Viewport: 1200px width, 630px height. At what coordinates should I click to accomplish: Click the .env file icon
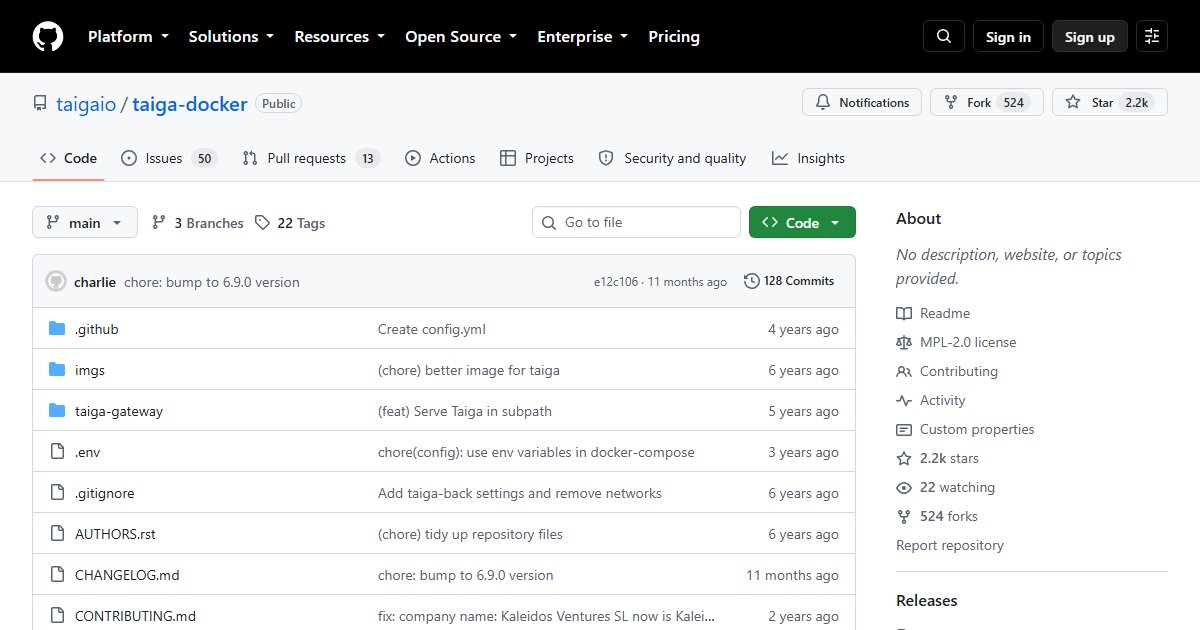(x=57, y=452)
